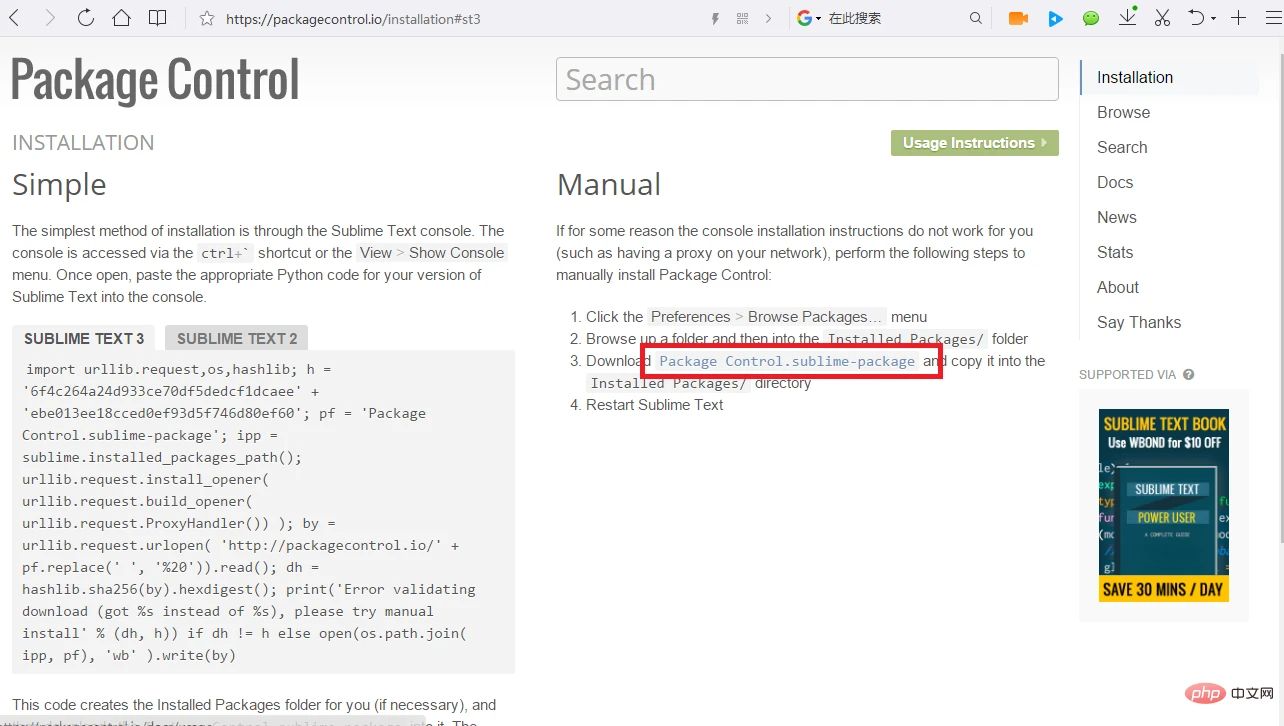The height and width of the screenshot is (726, 1284).
Task: Switch to the SUBLIME TEXT 2 tab
Action: [x=237, y=338]
